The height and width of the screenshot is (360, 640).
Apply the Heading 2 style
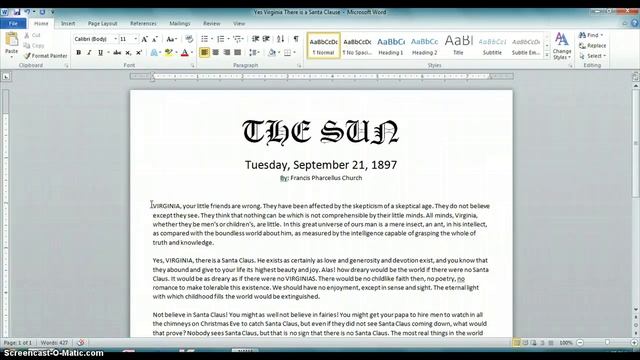[424, 46]
